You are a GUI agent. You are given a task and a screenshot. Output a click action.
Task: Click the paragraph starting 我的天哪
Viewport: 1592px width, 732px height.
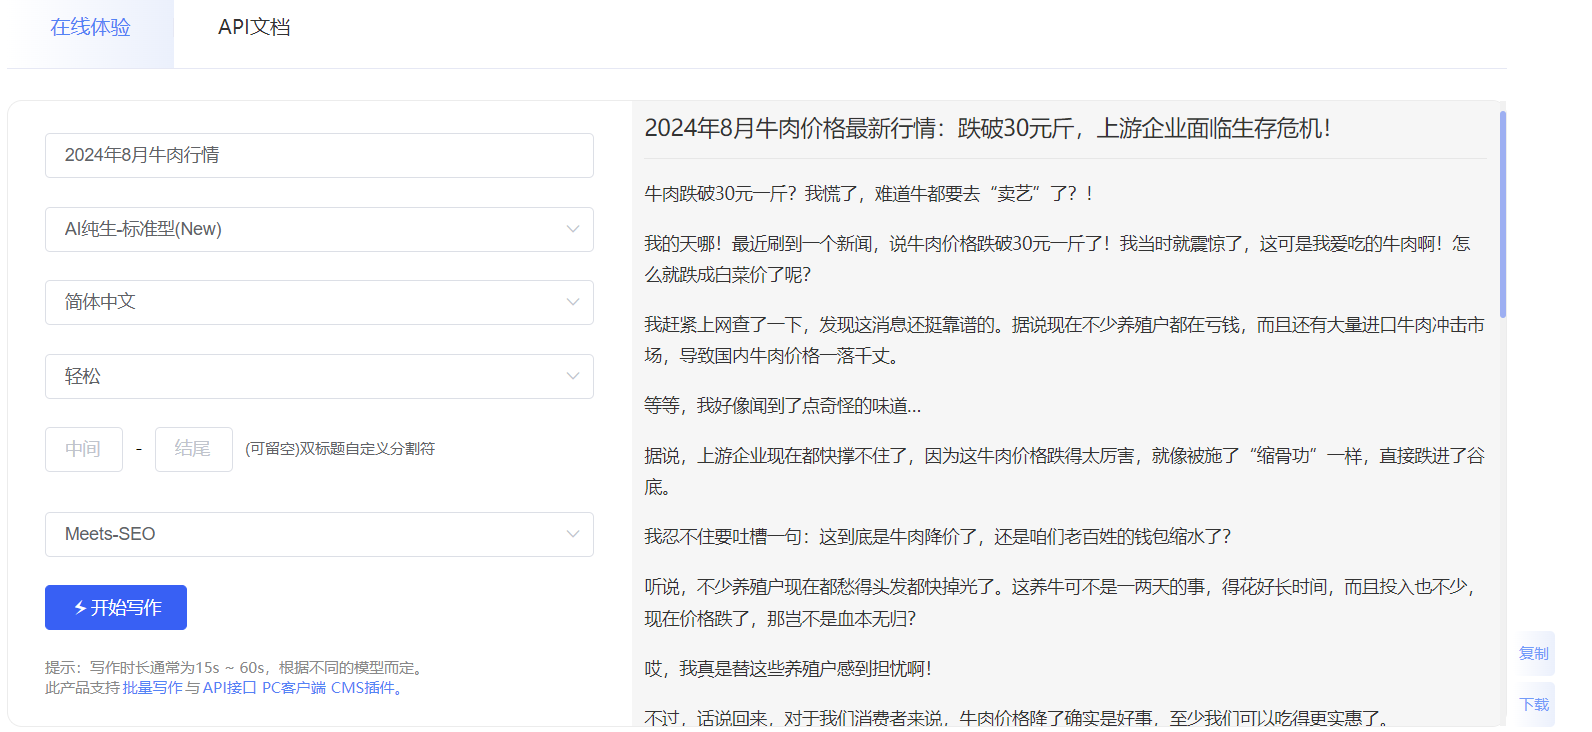(1058, 259)
